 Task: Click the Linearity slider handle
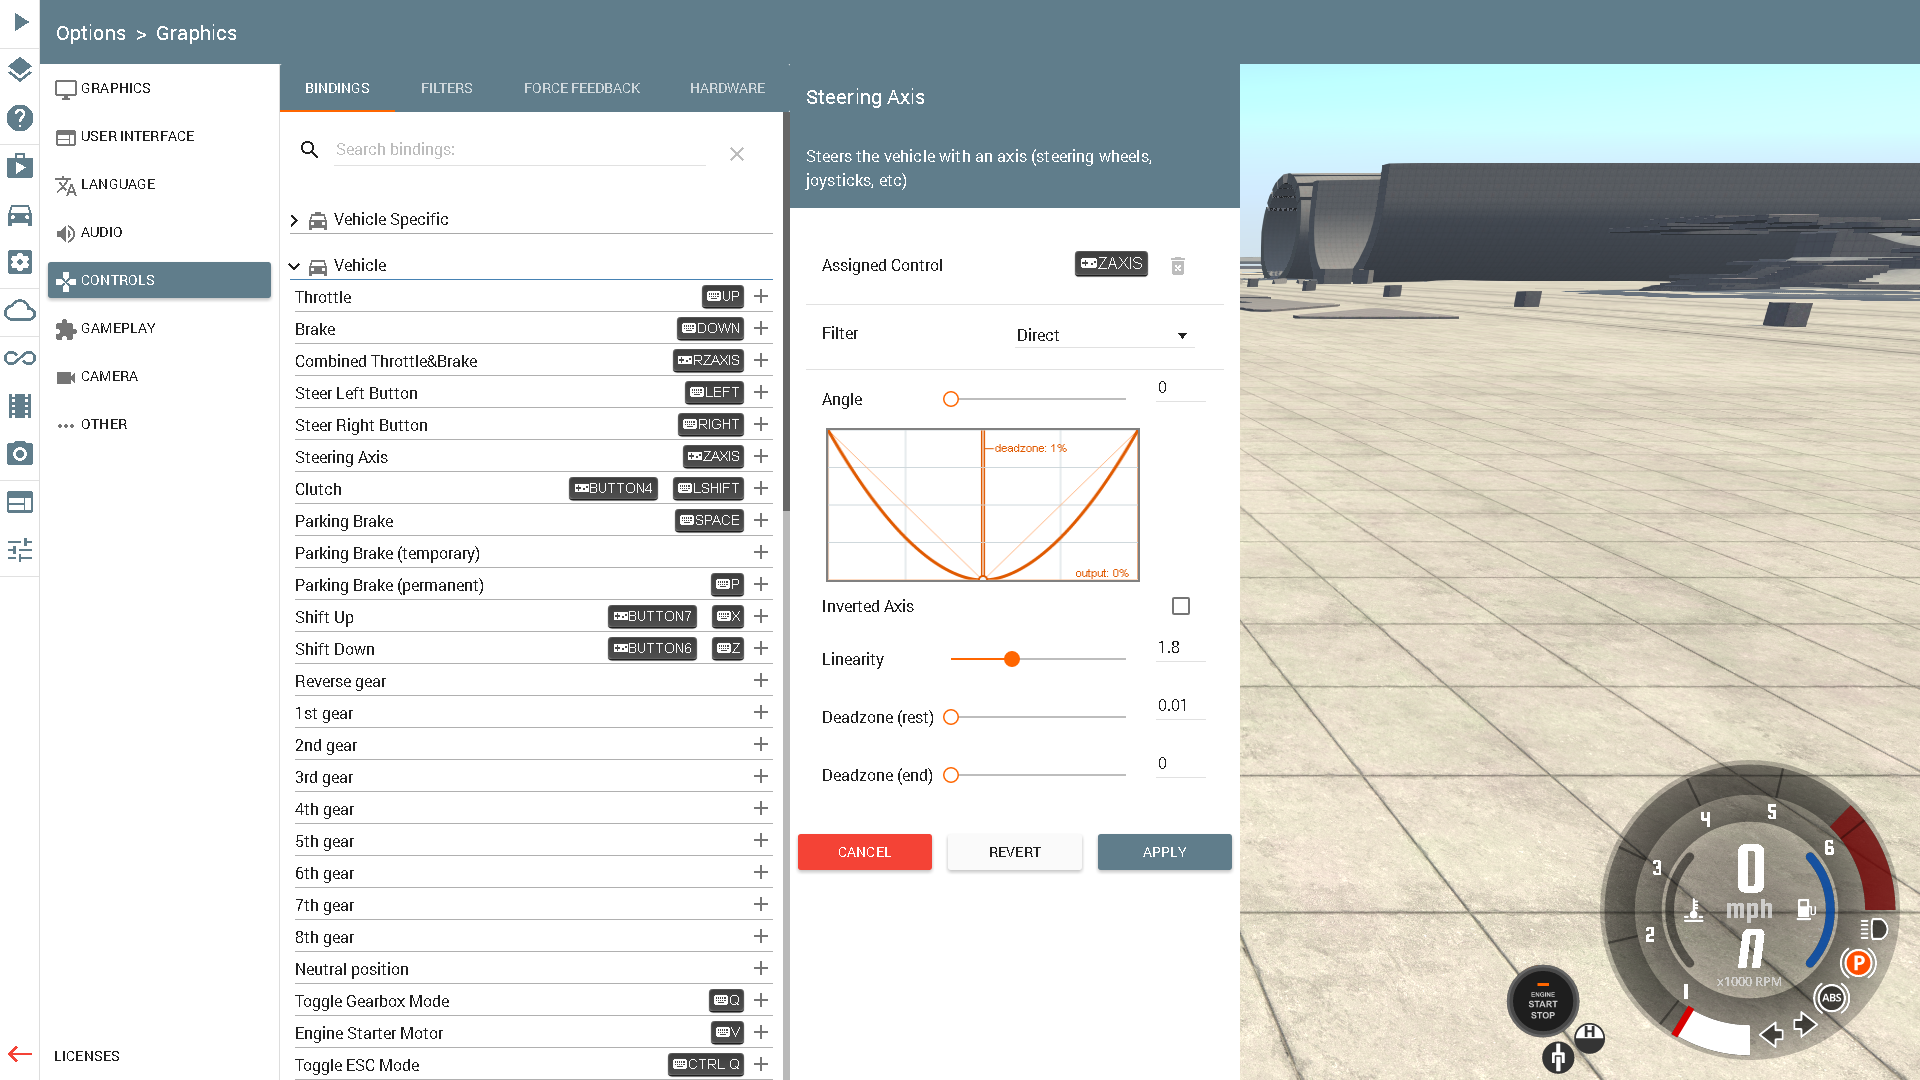1012,659
